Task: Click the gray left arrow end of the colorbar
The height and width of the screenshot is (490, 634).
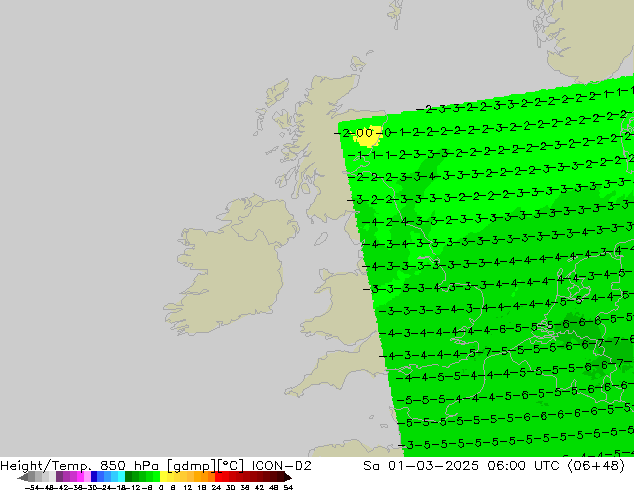Action: tap(23, 477)
